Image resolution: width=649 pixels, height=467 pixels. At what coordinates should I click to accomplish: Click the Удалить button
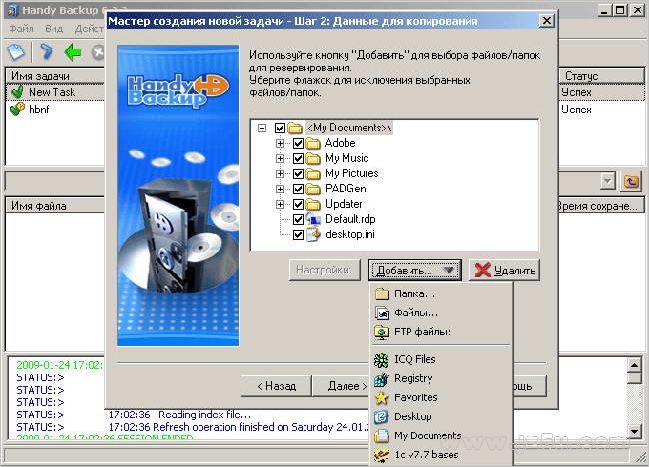click(x=505, y=270)
